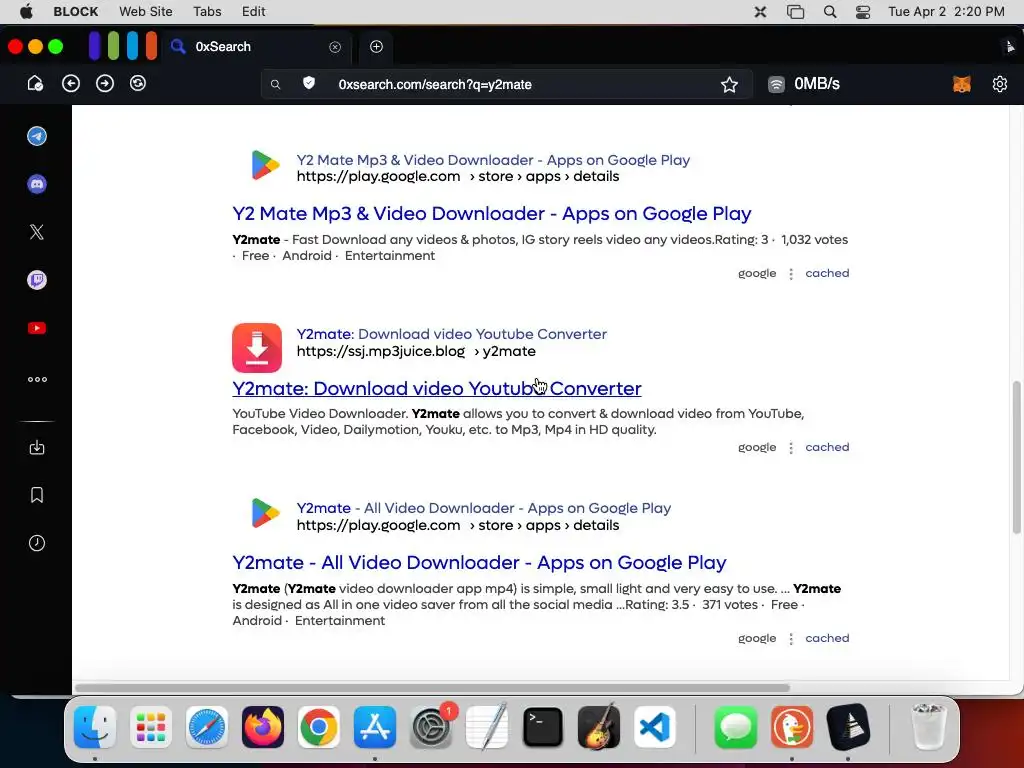1024x768 pixels.
Task: Open Y2 Mate Mp3 & Video Downloader result
Action: pos(492,214)
